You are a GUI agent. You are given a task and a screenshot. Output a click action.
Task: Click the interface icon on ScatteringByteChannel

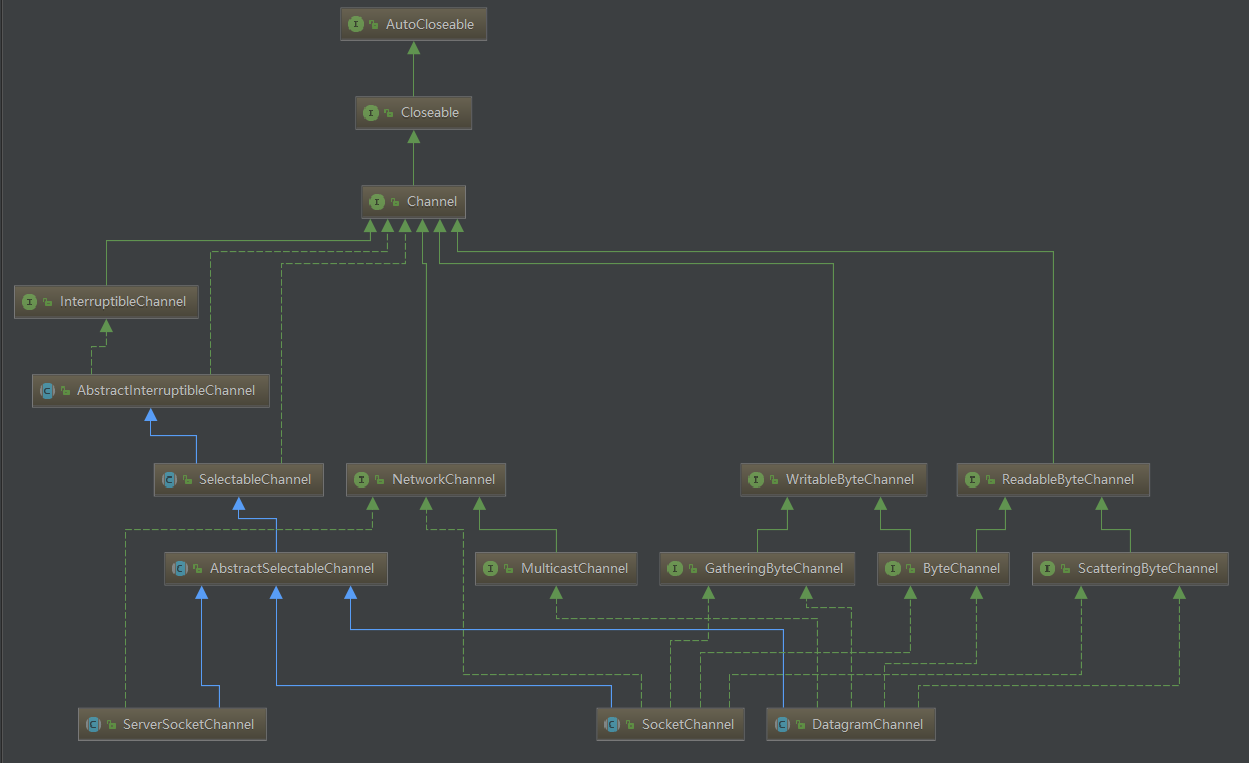pos(1047,569)
